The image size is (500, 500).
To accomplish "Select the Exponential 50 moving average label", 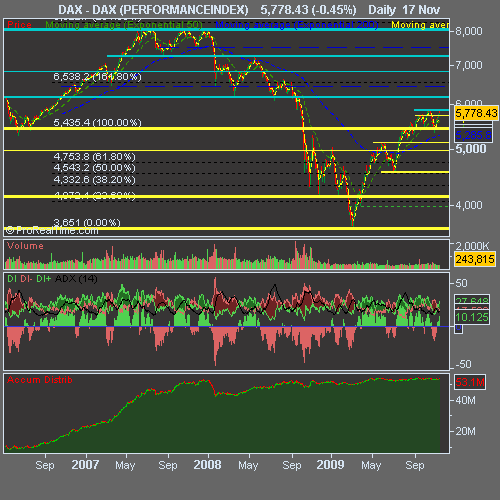I will (x=124, y=25).
